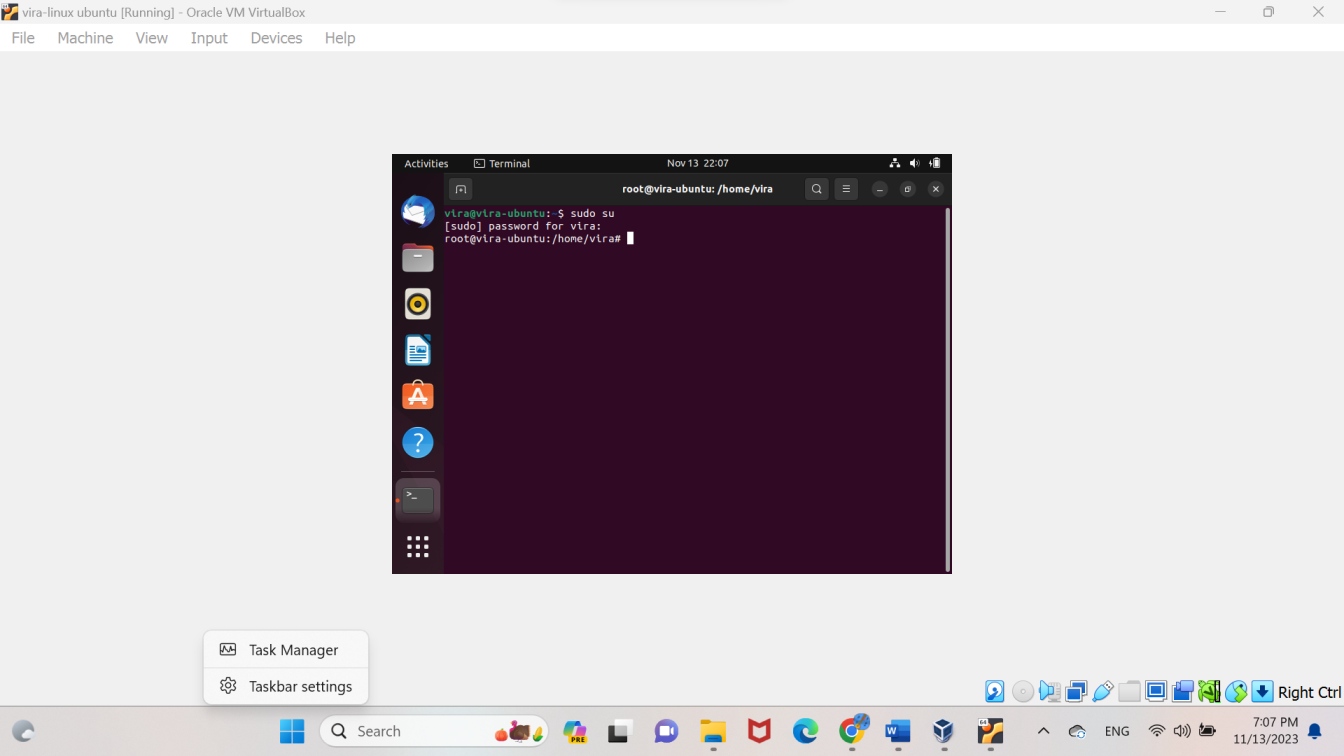Expand the hidden tray icons chevron
This screenshot has height=756, width=1344.
1043,732
